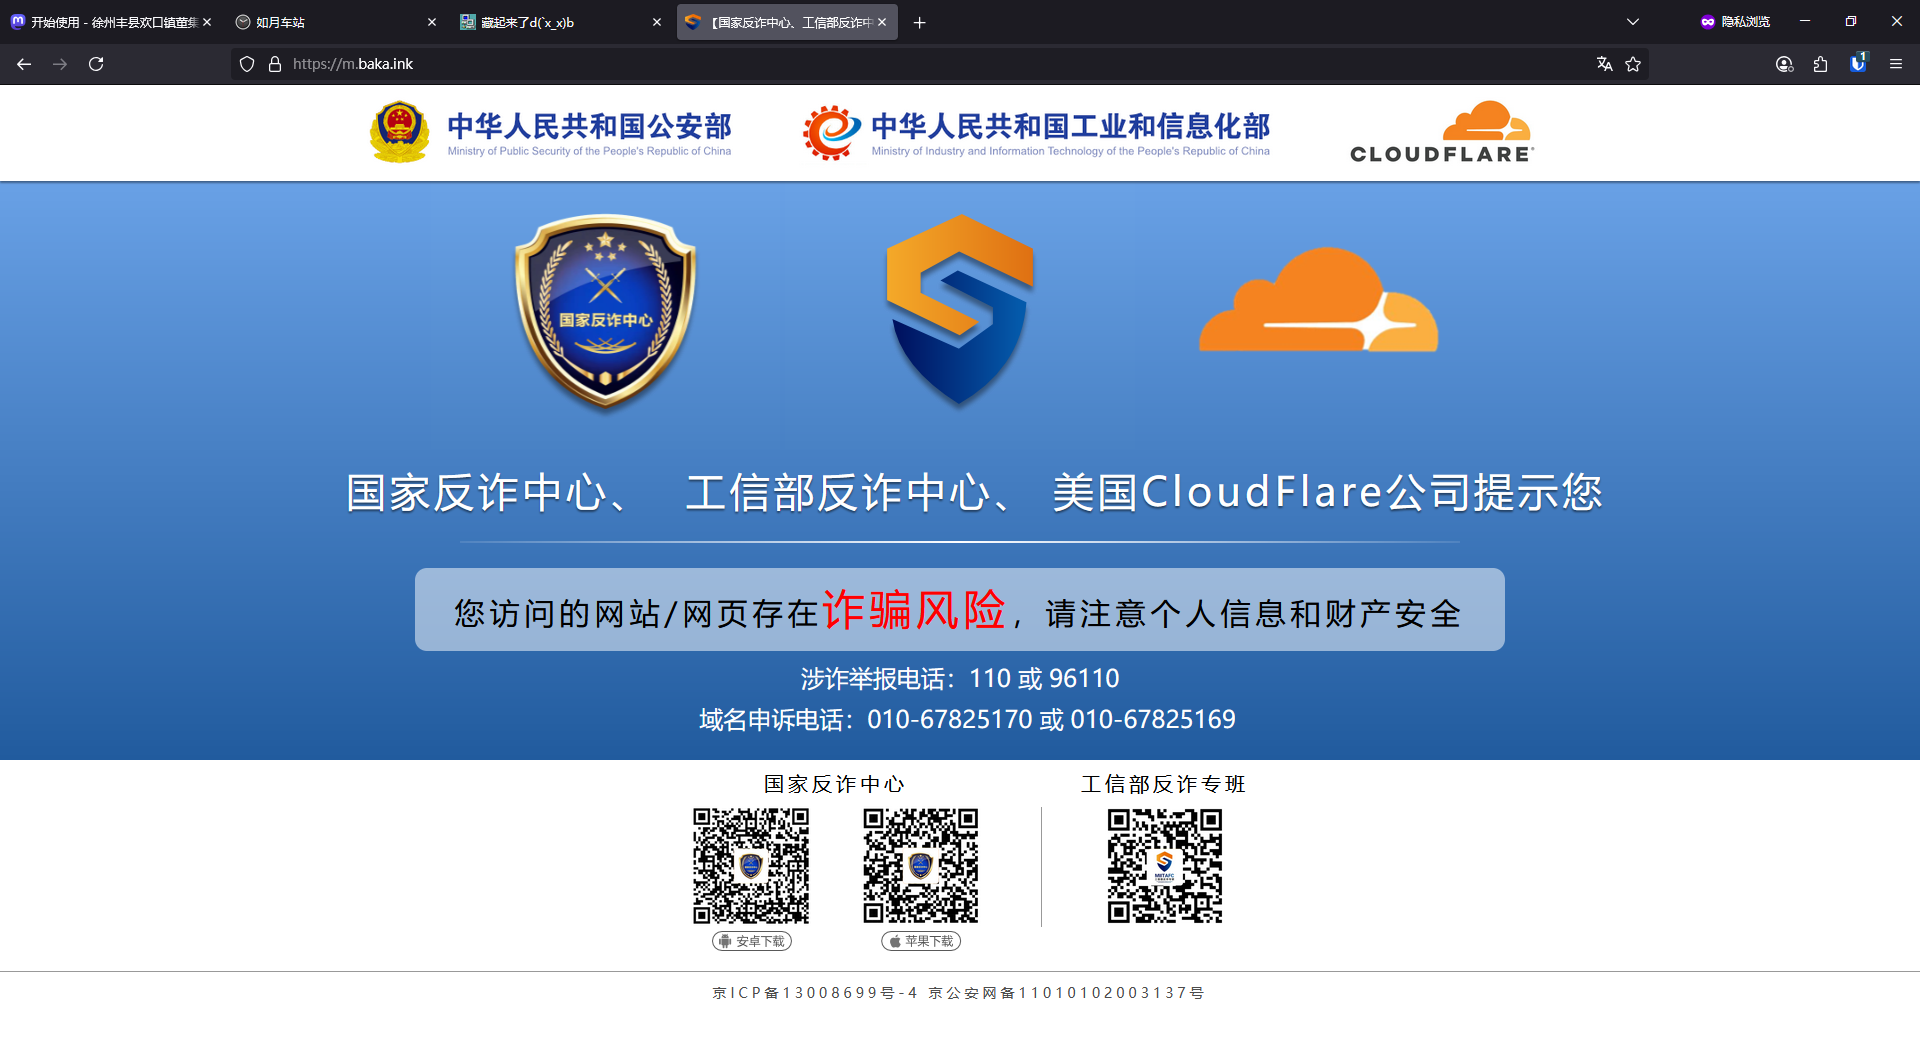Image resolution: width=1920 pixels, height=1040 pixels.
Task: Expand the list all tabs chevron
Action: (x=1632, y=22)
